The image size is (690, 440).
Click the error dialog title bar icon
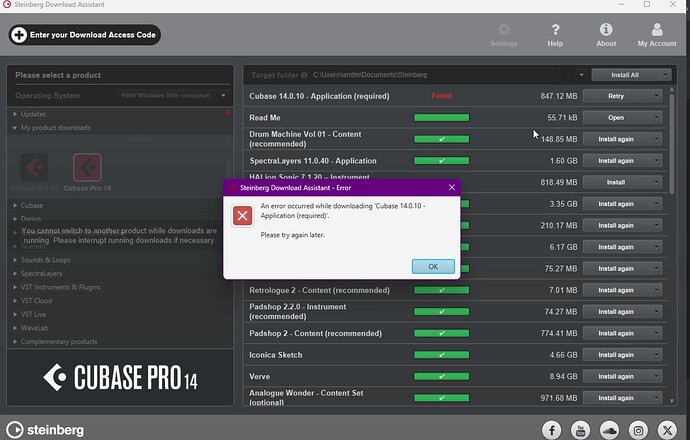(233, 188)
